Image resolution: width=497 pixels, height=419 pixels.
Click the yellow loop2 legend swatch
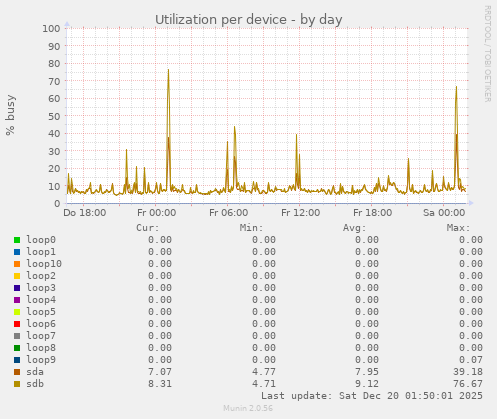(x=17, y=276)
